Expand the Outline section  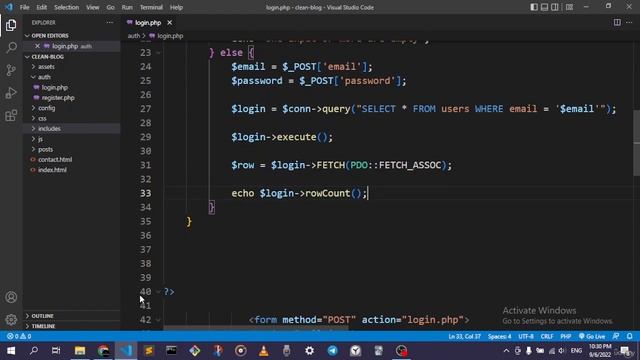[x=42, y=316]
